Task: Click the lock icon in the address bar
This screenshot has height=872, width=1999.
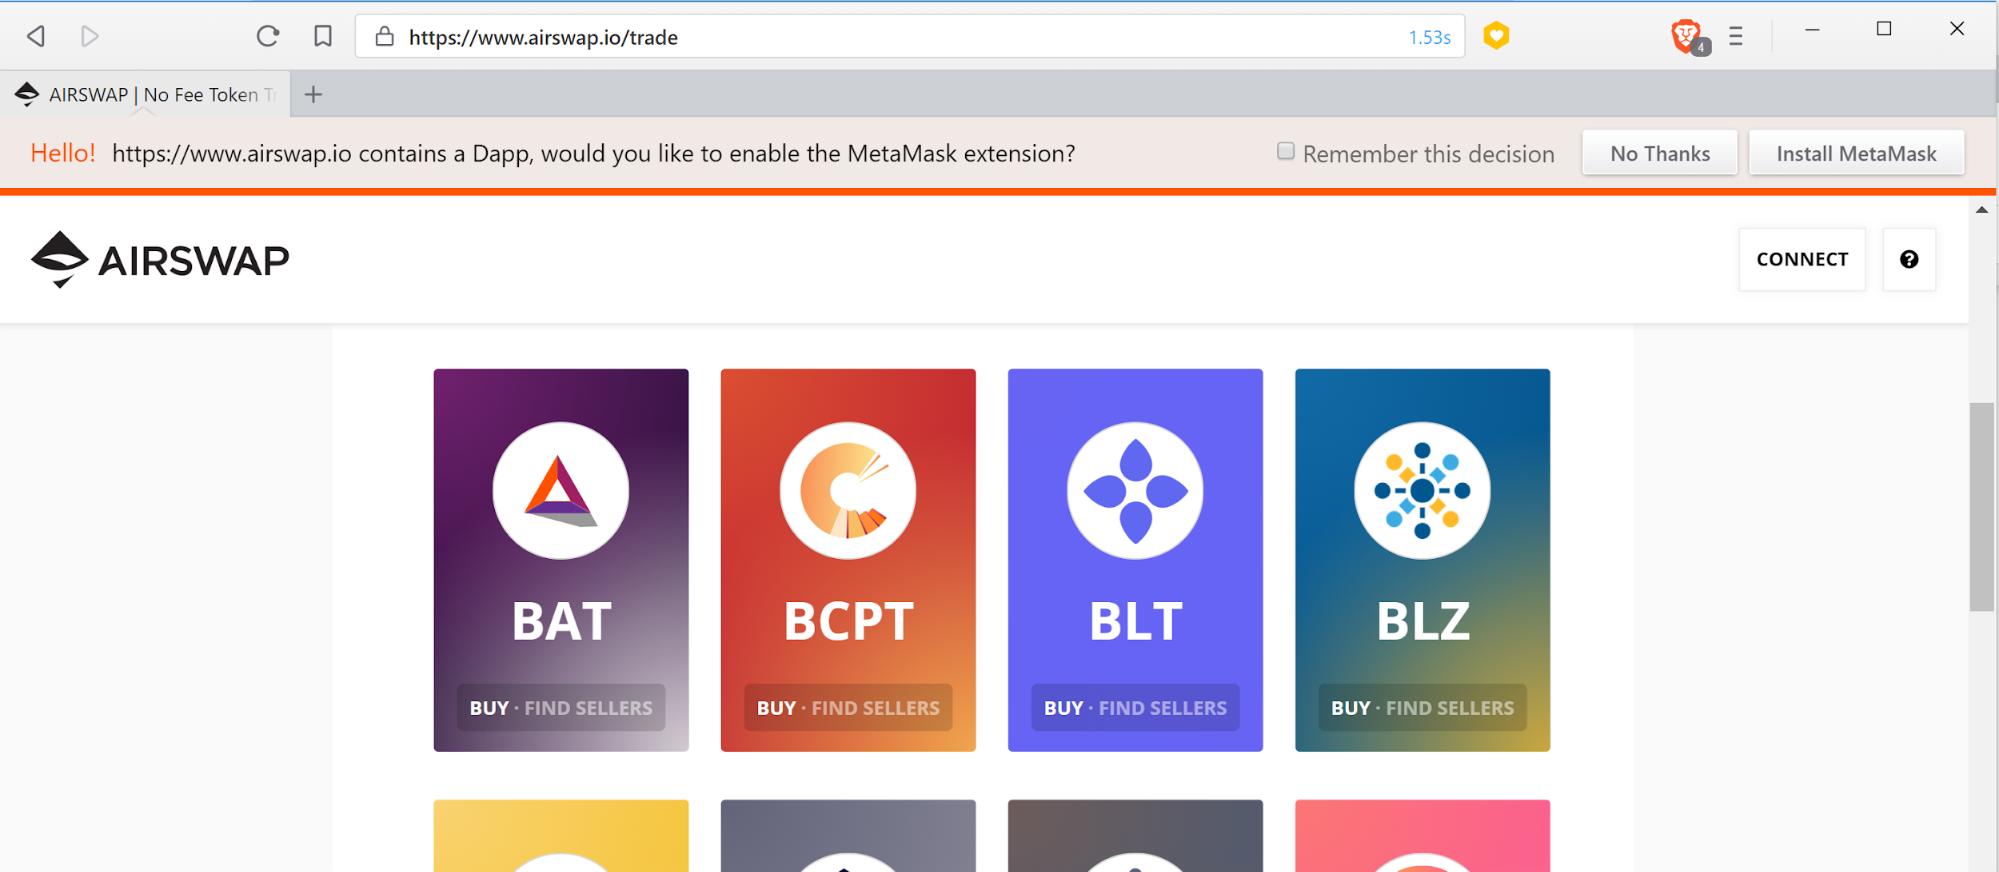Action: point(384,37)
